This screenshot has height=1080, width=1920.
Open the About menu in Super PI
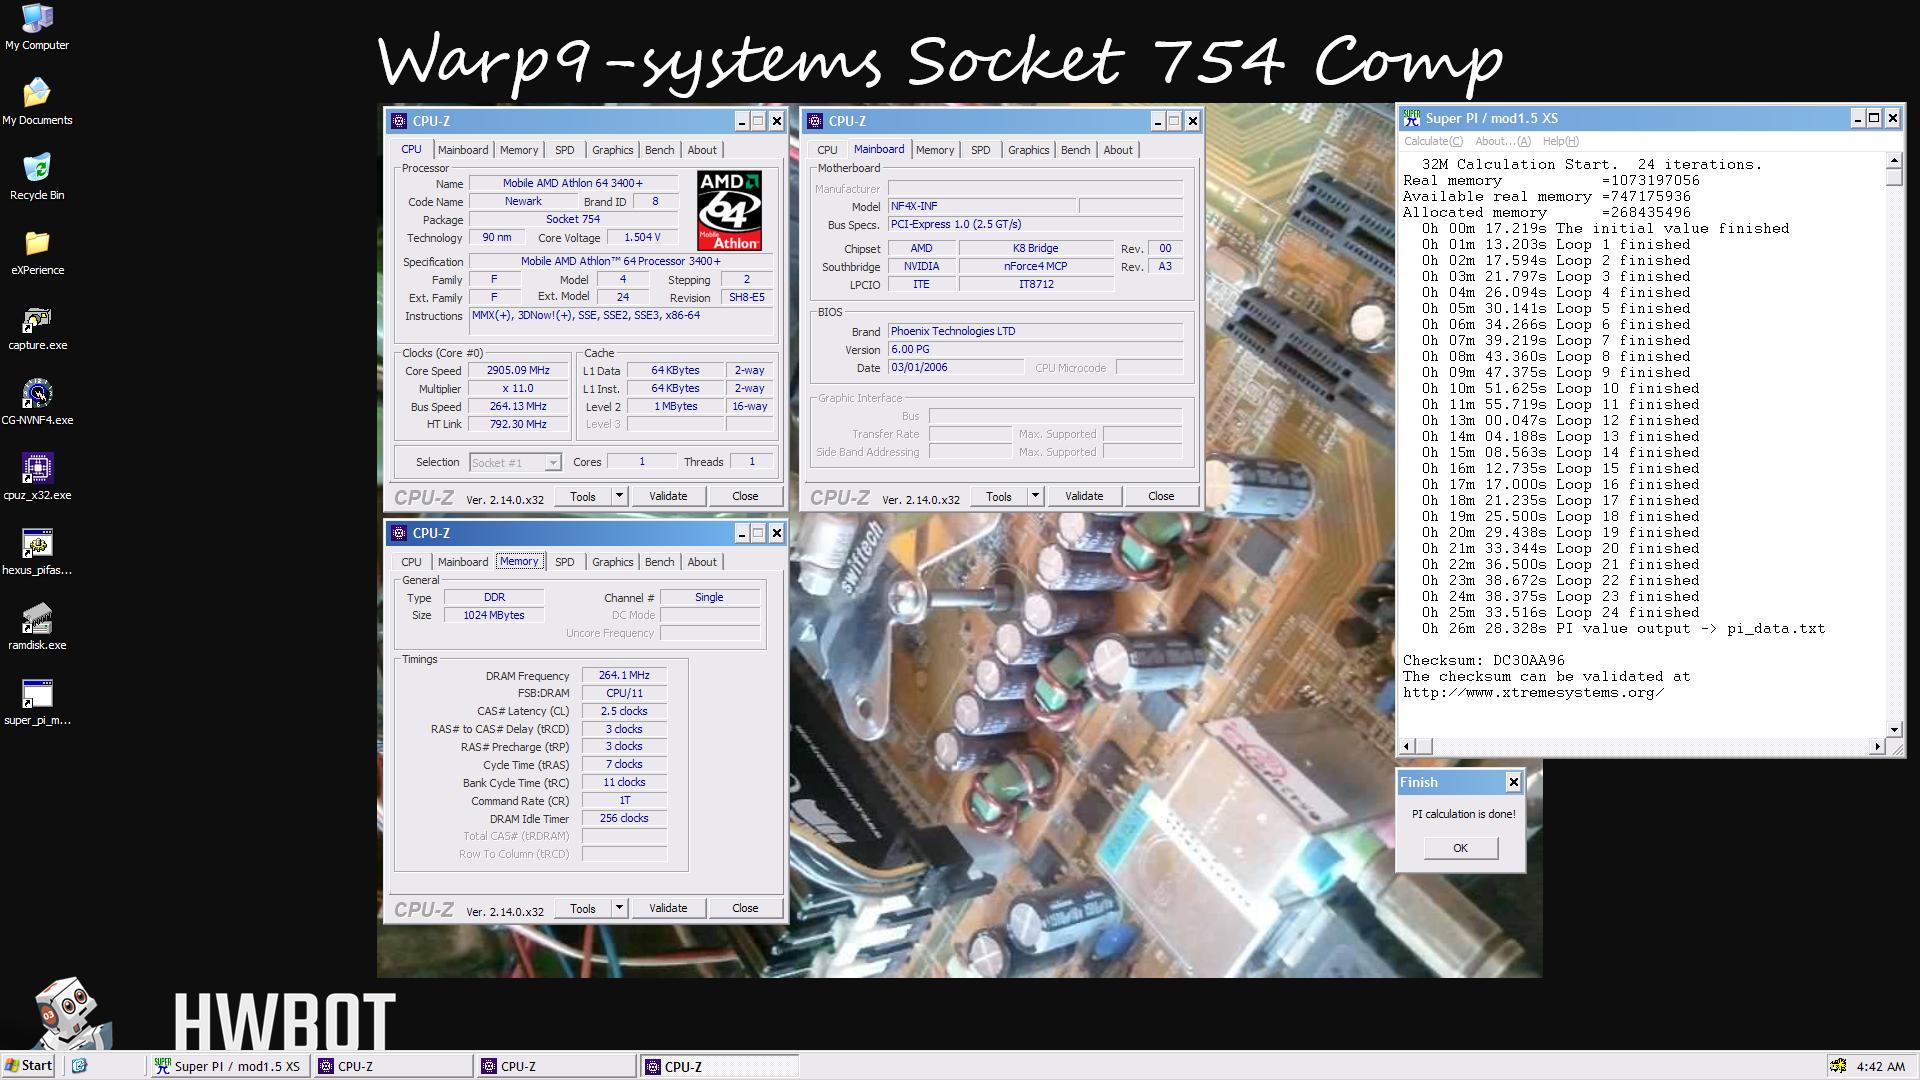tap(1502, 141)
